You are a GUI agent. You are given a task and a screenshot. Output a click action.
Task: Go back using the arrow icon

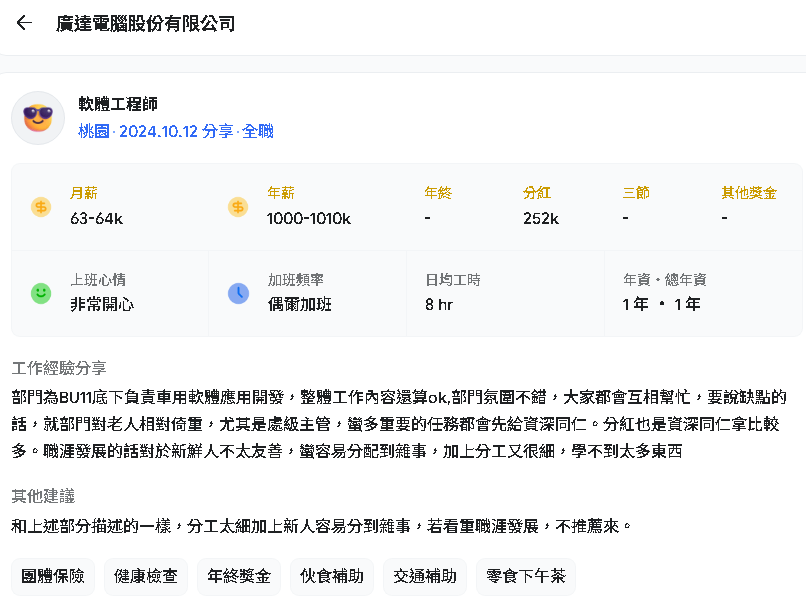24,23
